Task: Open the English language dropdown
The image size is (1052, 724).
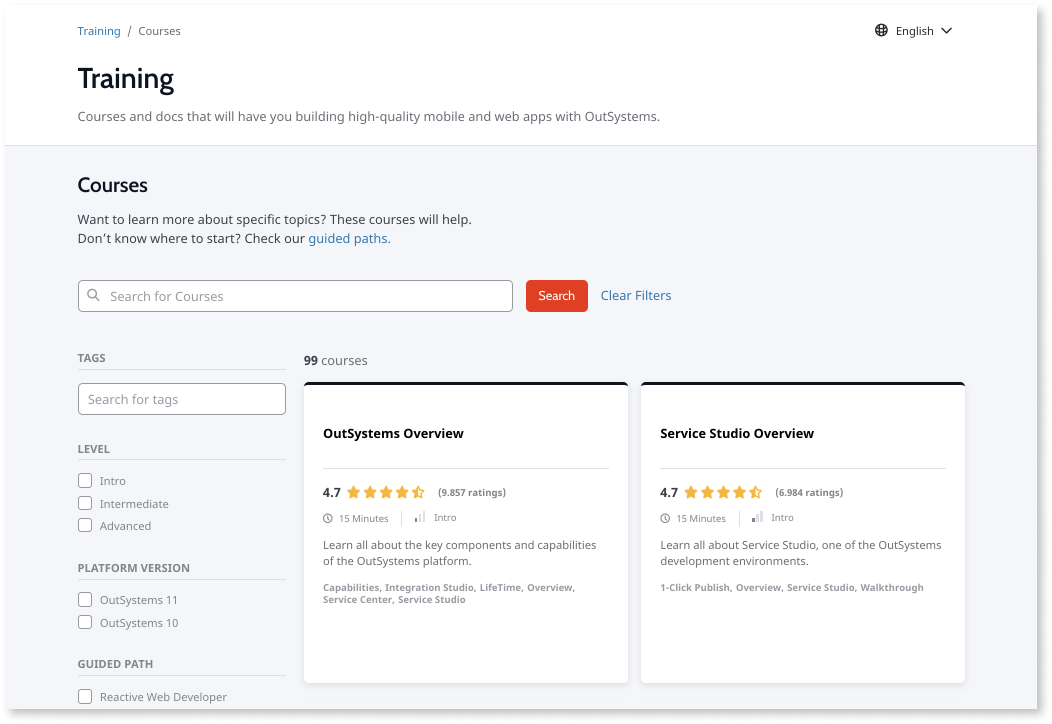Action: click(914, 31)
